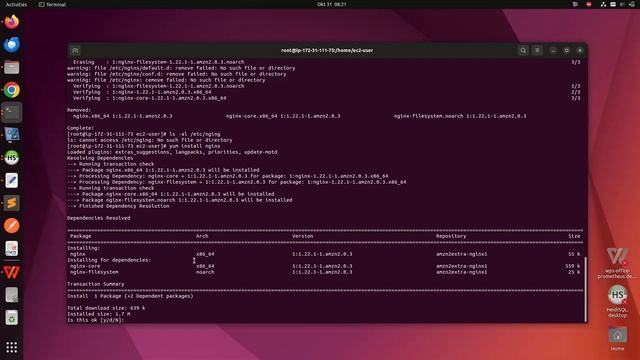Click 'Total download size: 639 k' line

[x=106, y=308]
